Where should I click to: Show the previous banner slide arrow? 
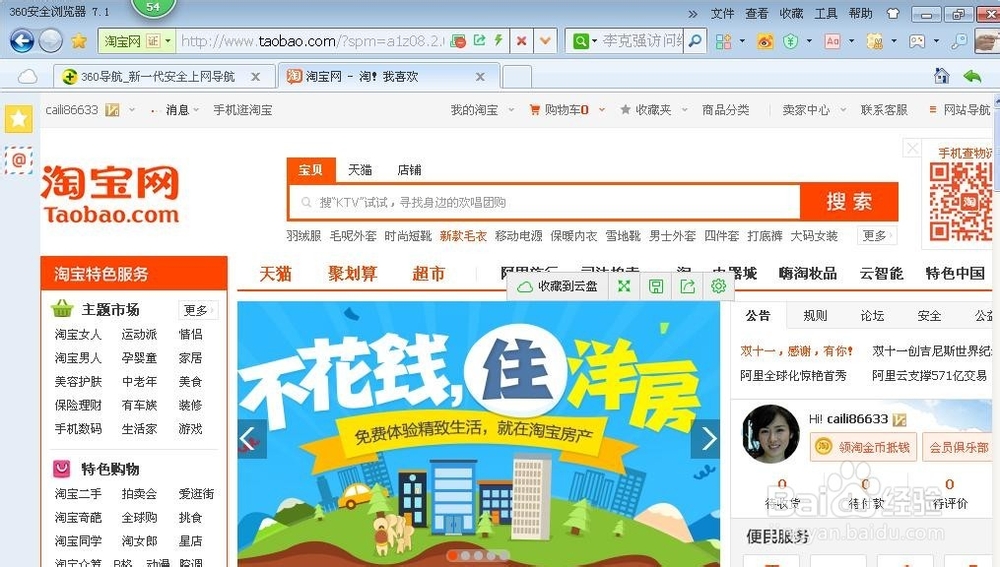(x=251, y=439)
